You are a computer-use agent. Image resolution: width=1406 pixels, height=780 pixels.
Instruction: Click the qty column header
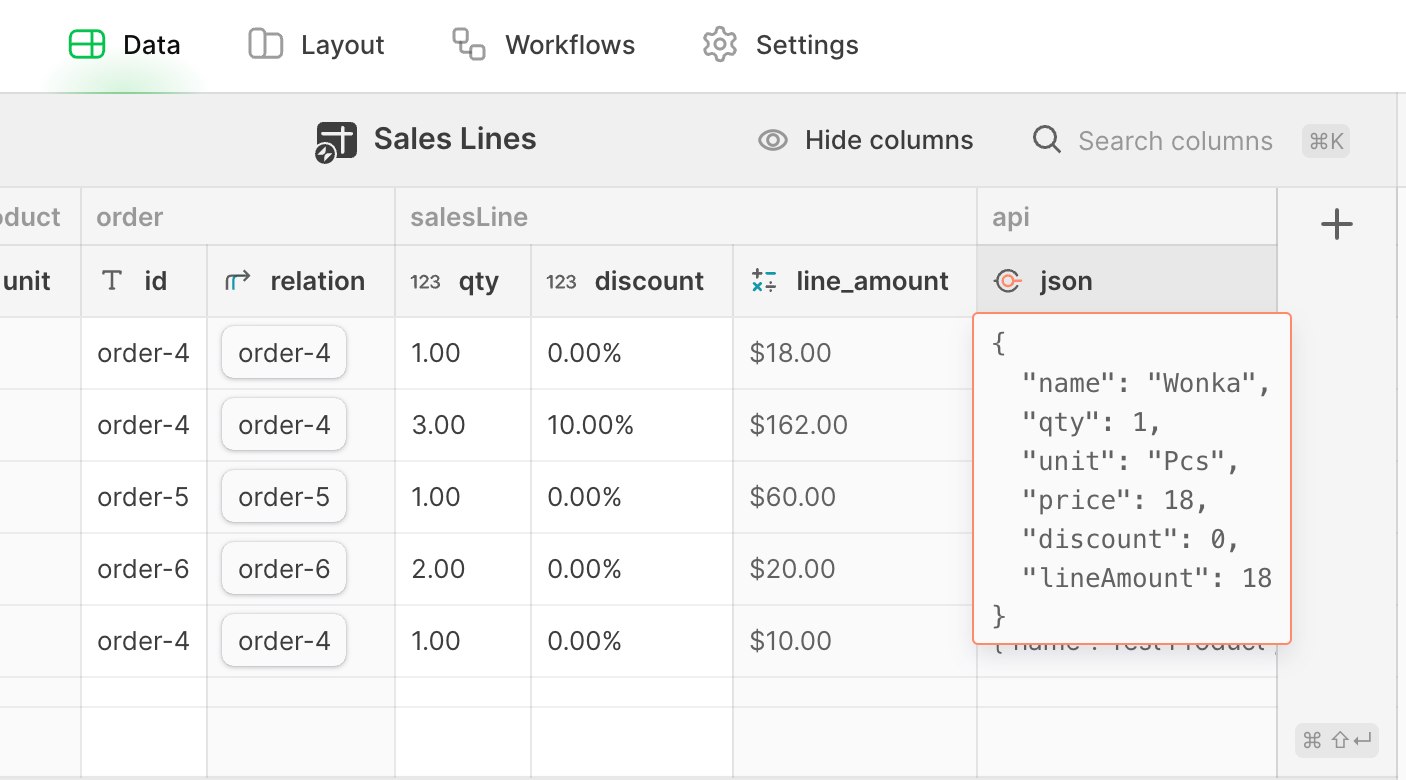point(463,281)
